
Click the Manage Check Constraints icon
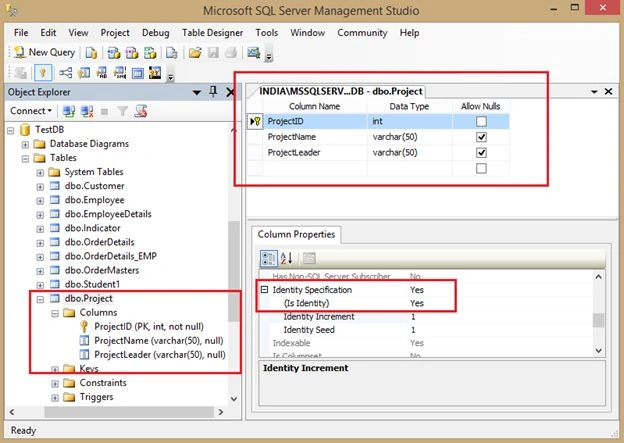pos(138,73)
